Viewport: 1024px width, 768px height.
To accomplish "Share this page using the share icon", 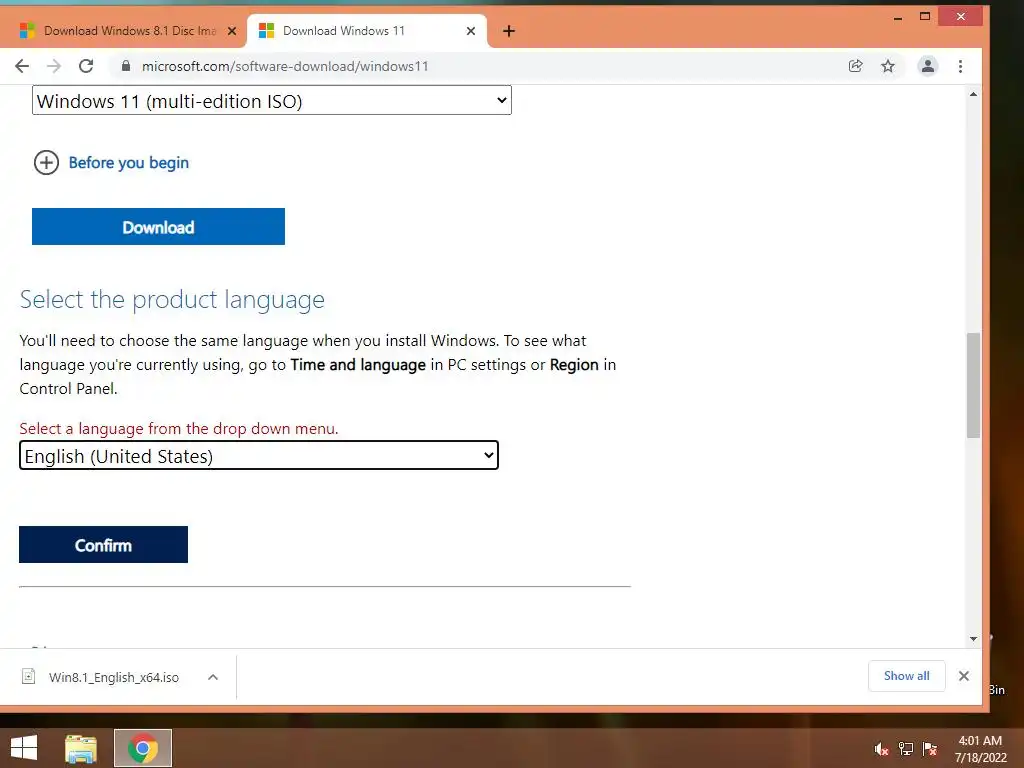I will [x=856, y=66].
